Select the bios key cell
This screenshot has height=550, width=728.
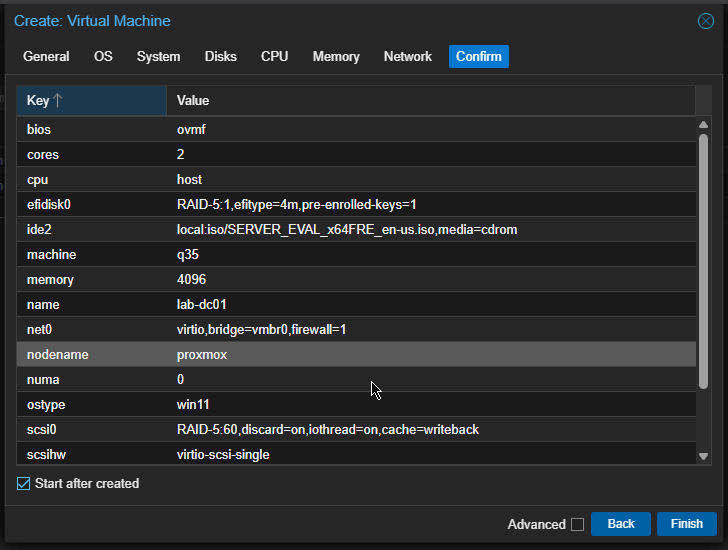click(91, 129)
